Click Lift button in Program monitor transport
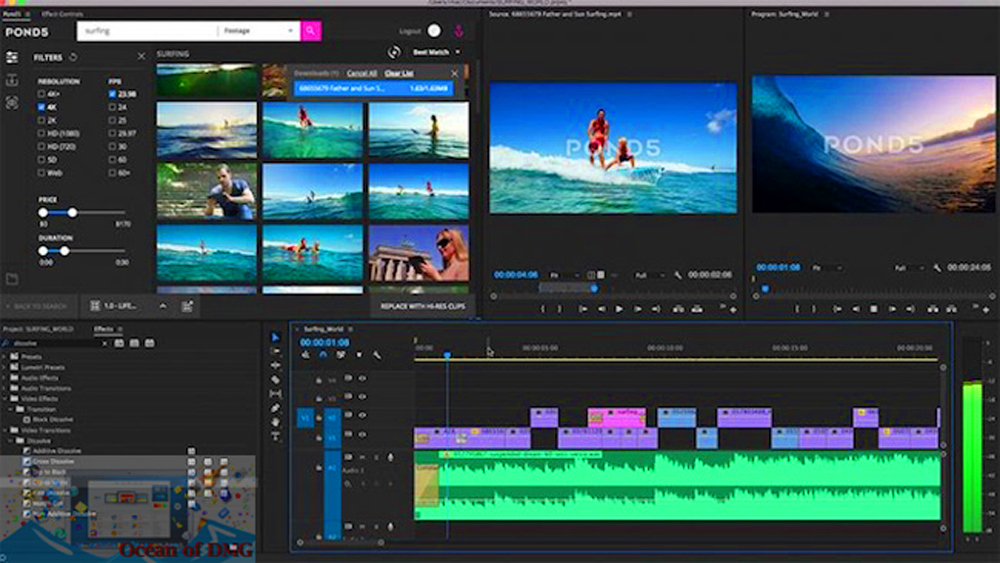The image size is (1000, 563). (933, 309)
